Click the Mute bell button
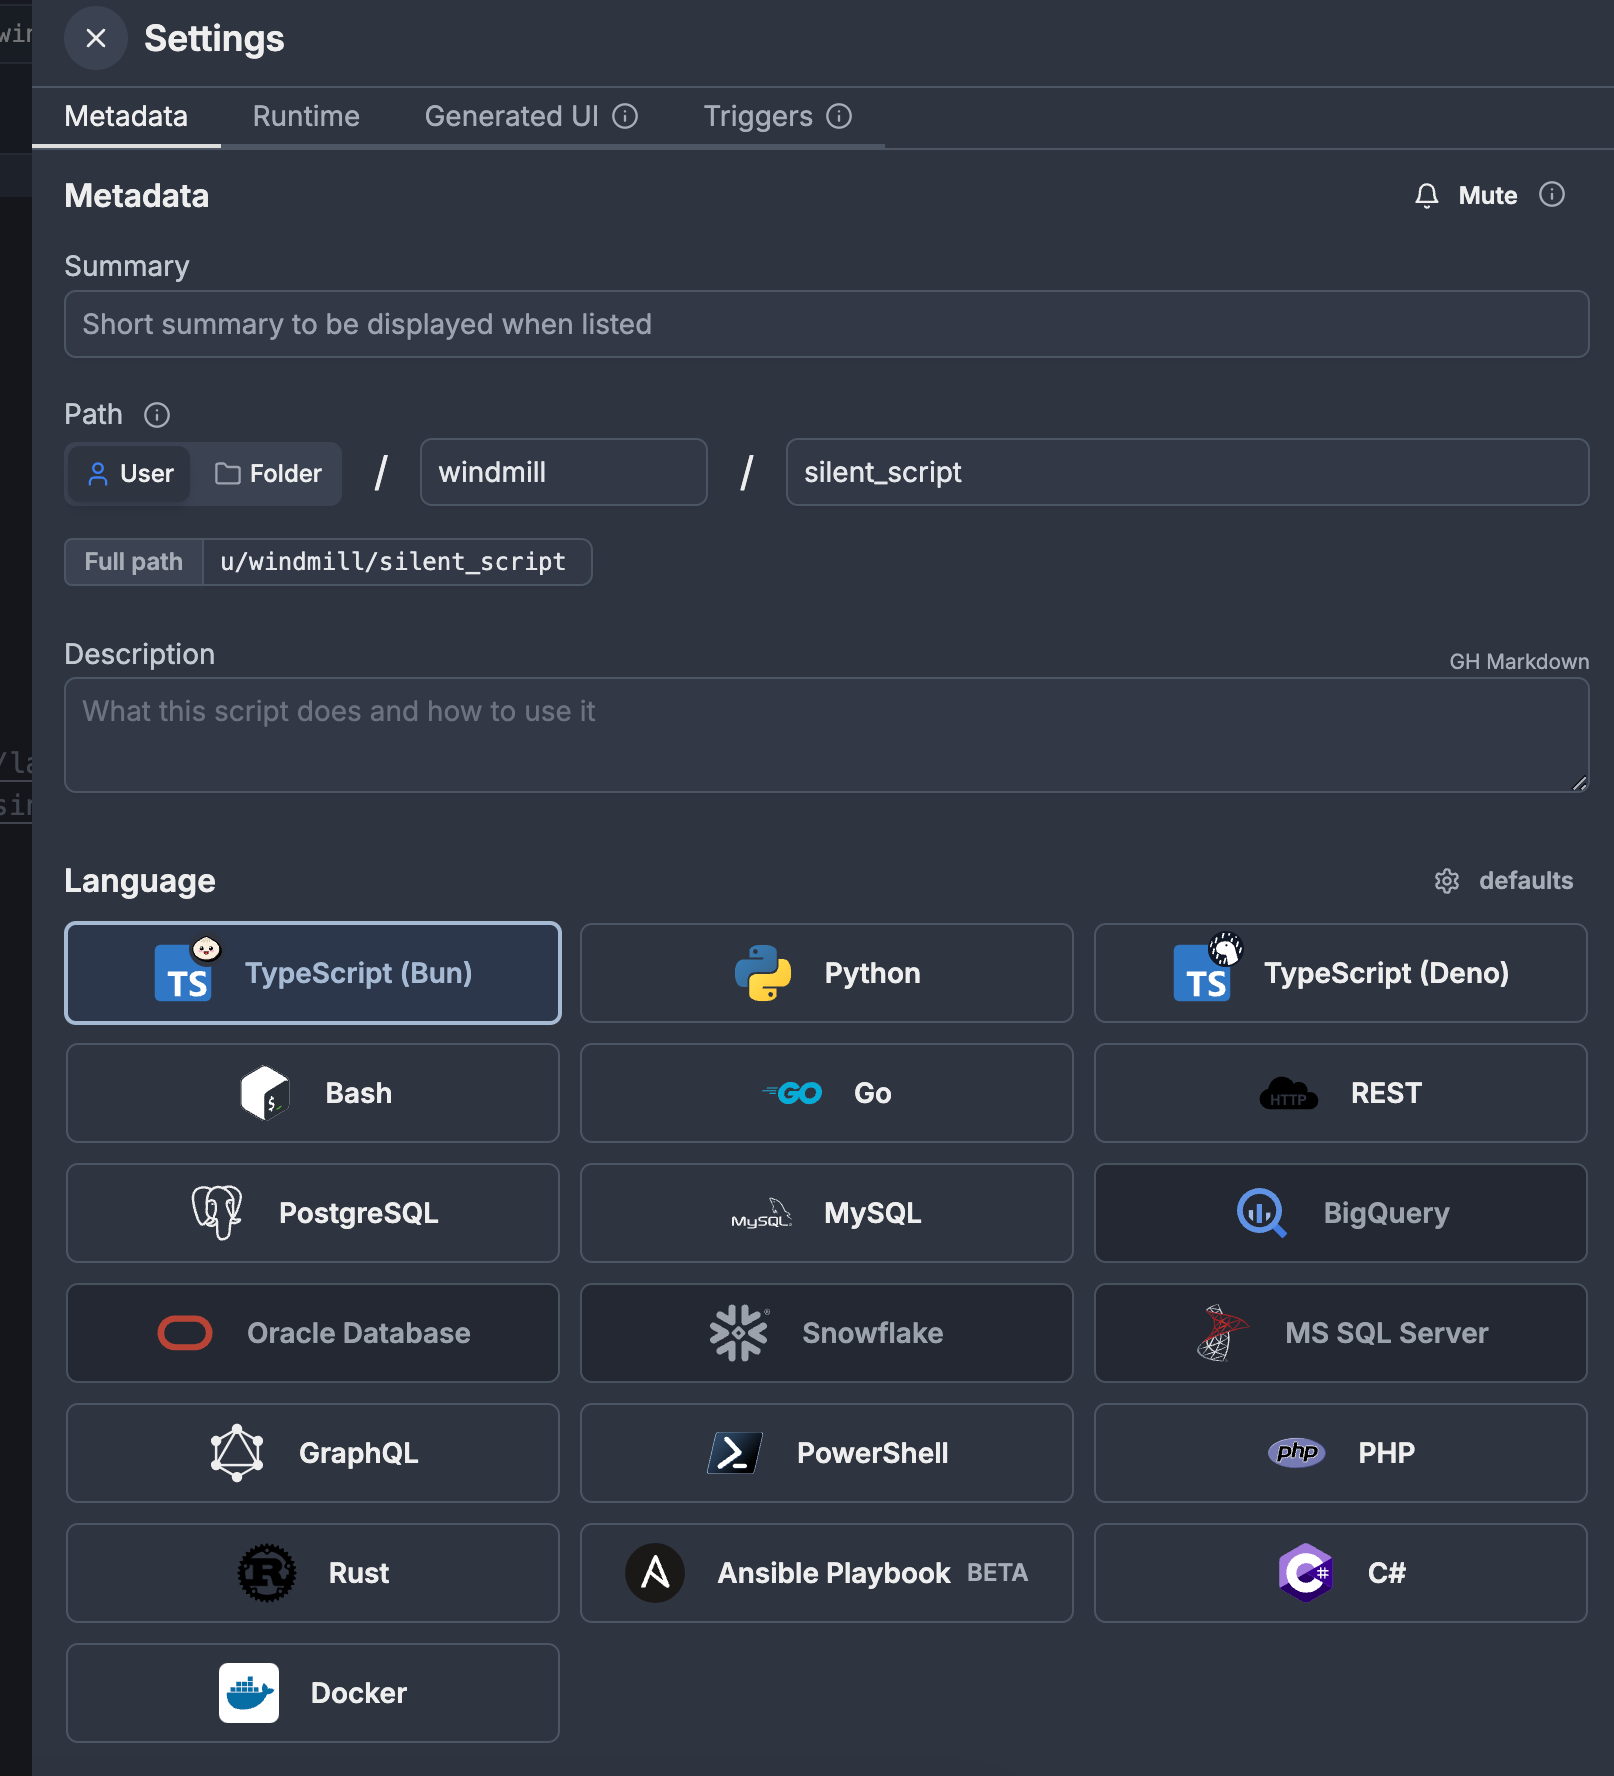Viewport: 1614px width, 1776px height. pyautogui.click(x=1465, y=195)
